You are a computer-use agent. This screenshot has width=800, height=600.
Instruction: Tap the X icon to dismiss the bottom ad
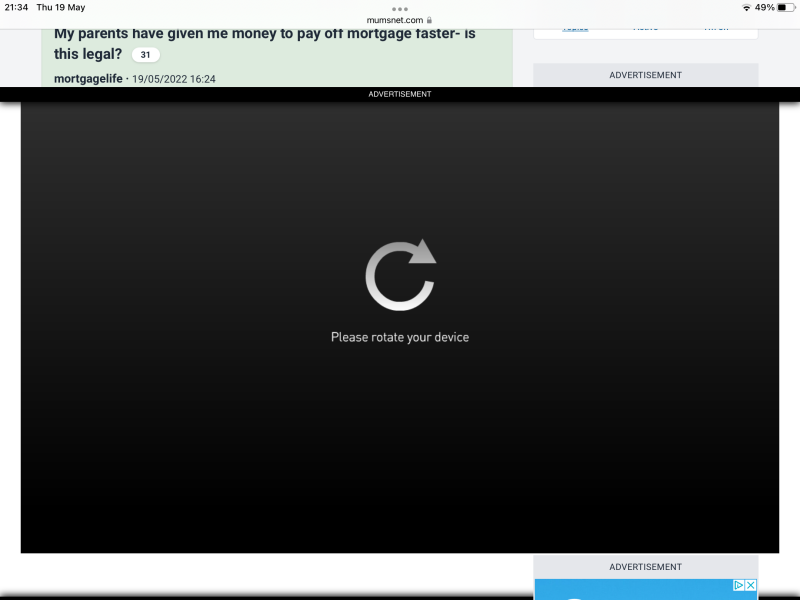750,585
